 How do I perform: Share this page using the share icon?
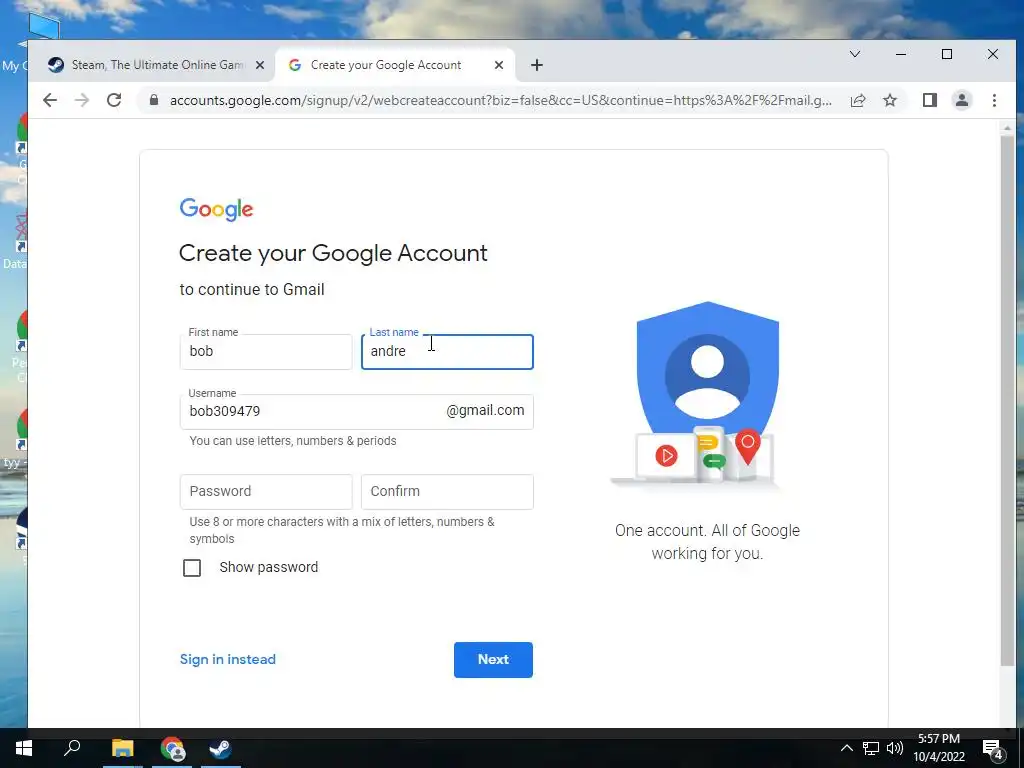click(x=858, y=100)
